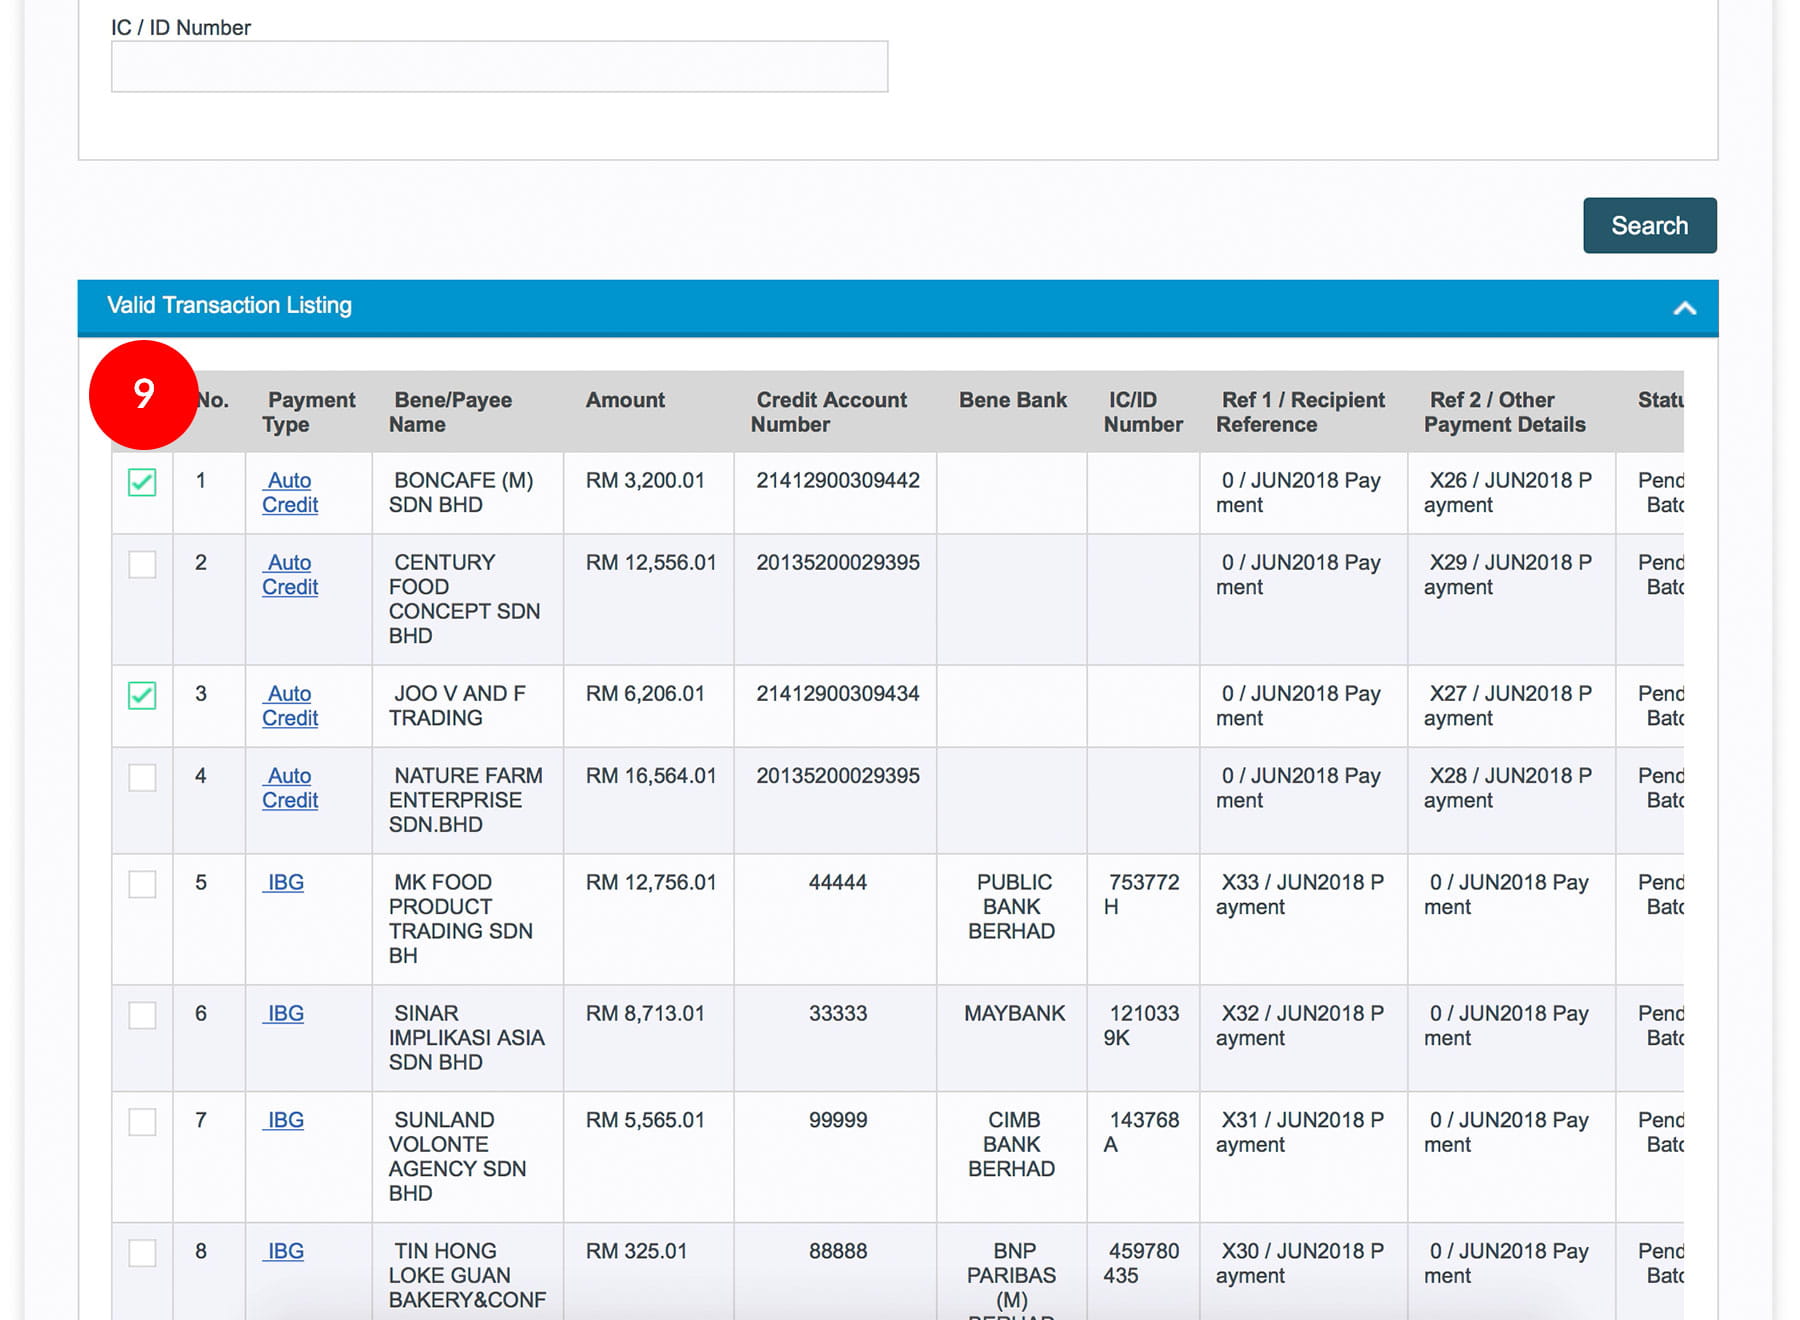Click the IBG link in row 8
The width and height of the screenshot is (1800, 1320).
[x=285, y=1251]
